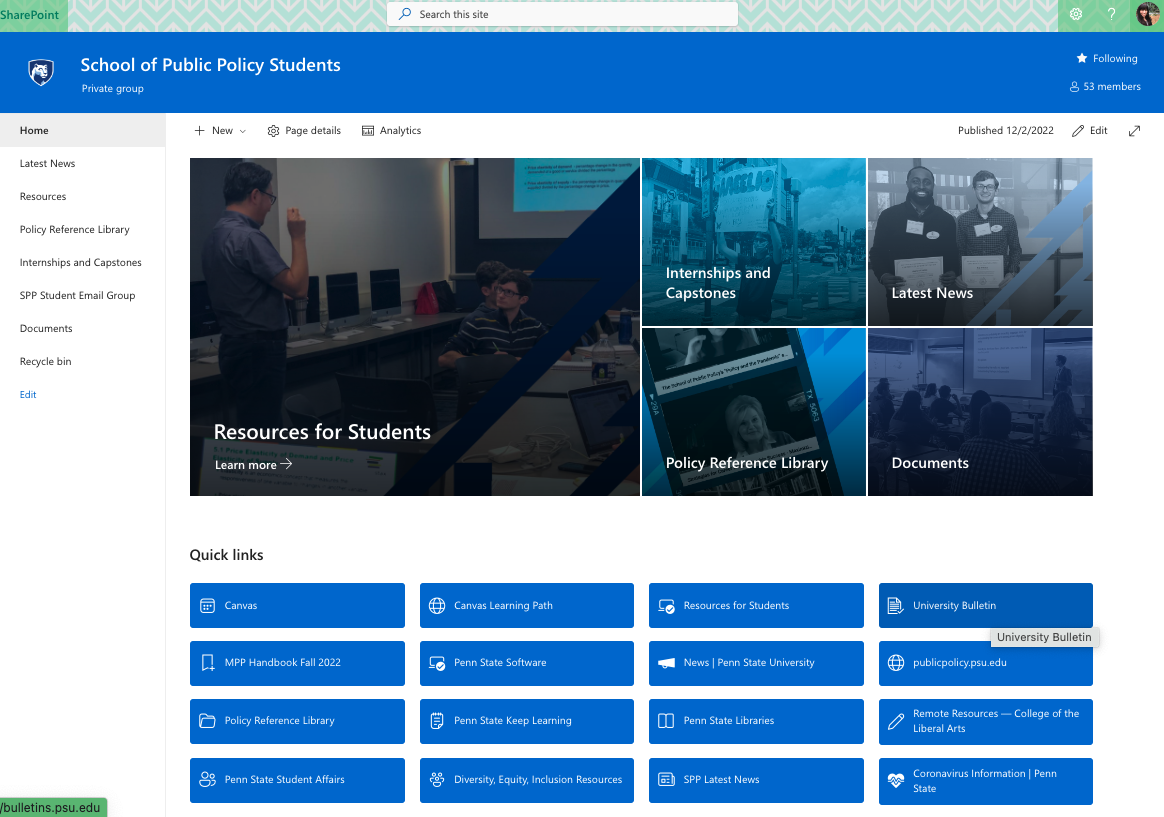Open the Documents hero tile

pos(979,412)
